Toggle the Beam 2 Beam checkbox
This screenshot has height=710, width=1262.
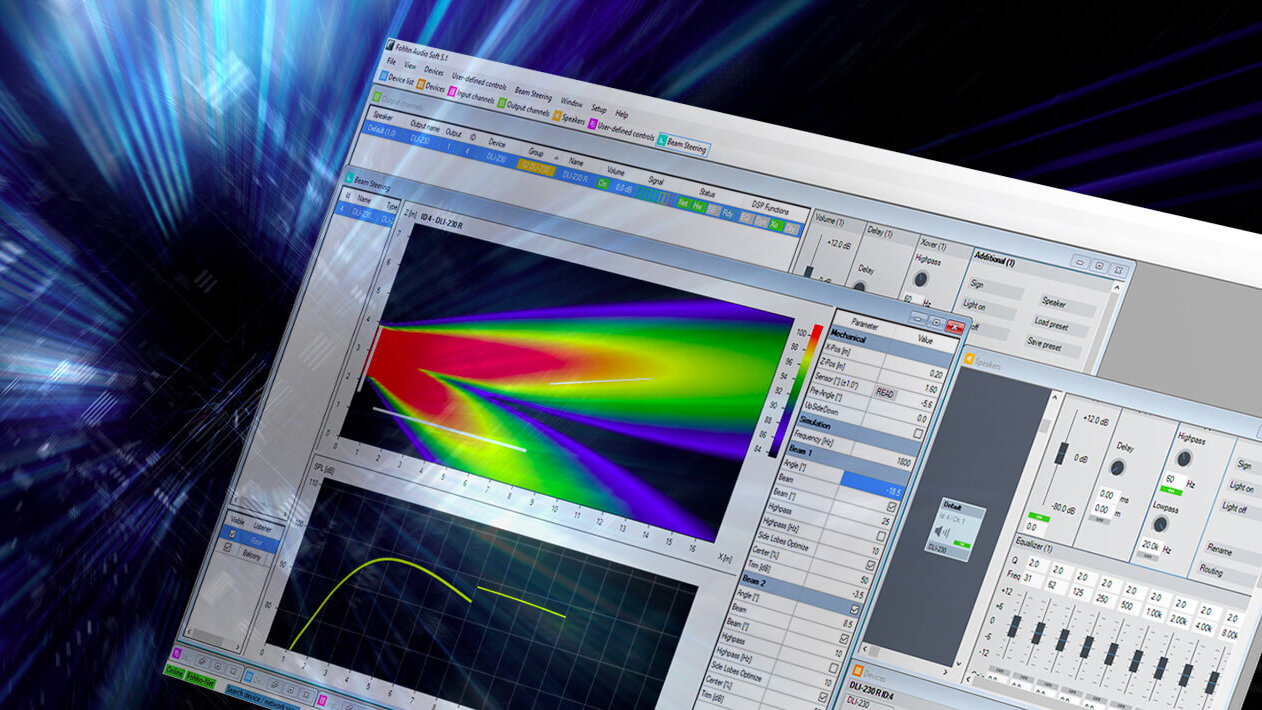[844, 638]
